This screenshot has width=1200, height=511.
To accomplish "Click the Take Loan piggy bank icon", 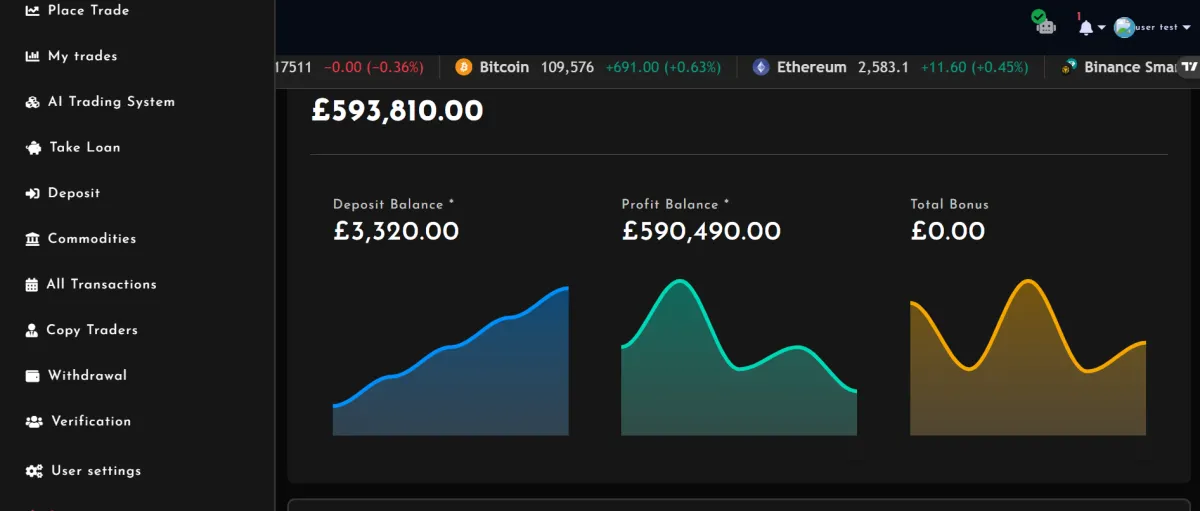I will [x=32, y=147].
